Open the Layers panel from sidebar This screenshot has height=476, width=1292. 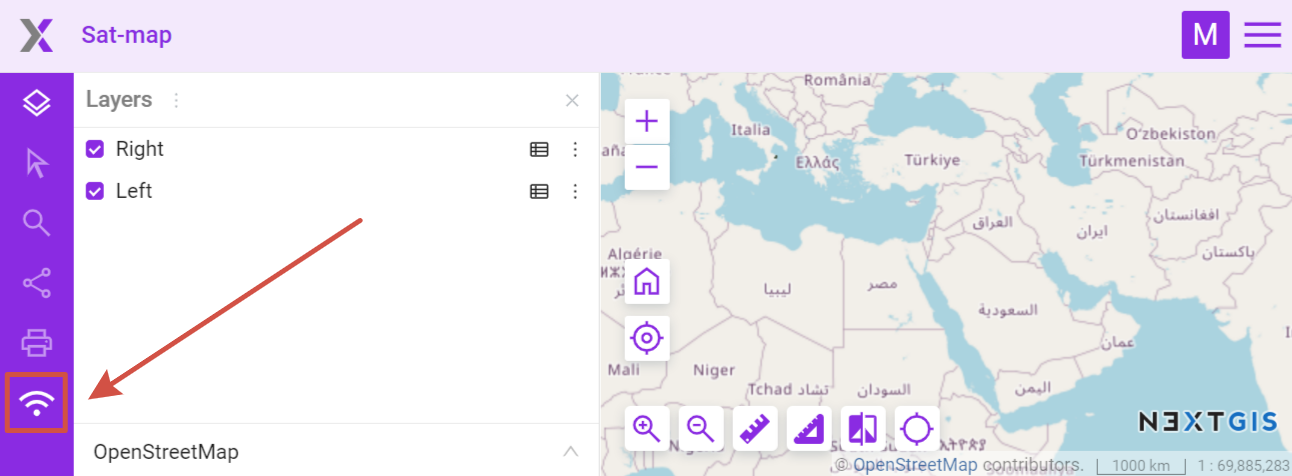tap(37, 102)
